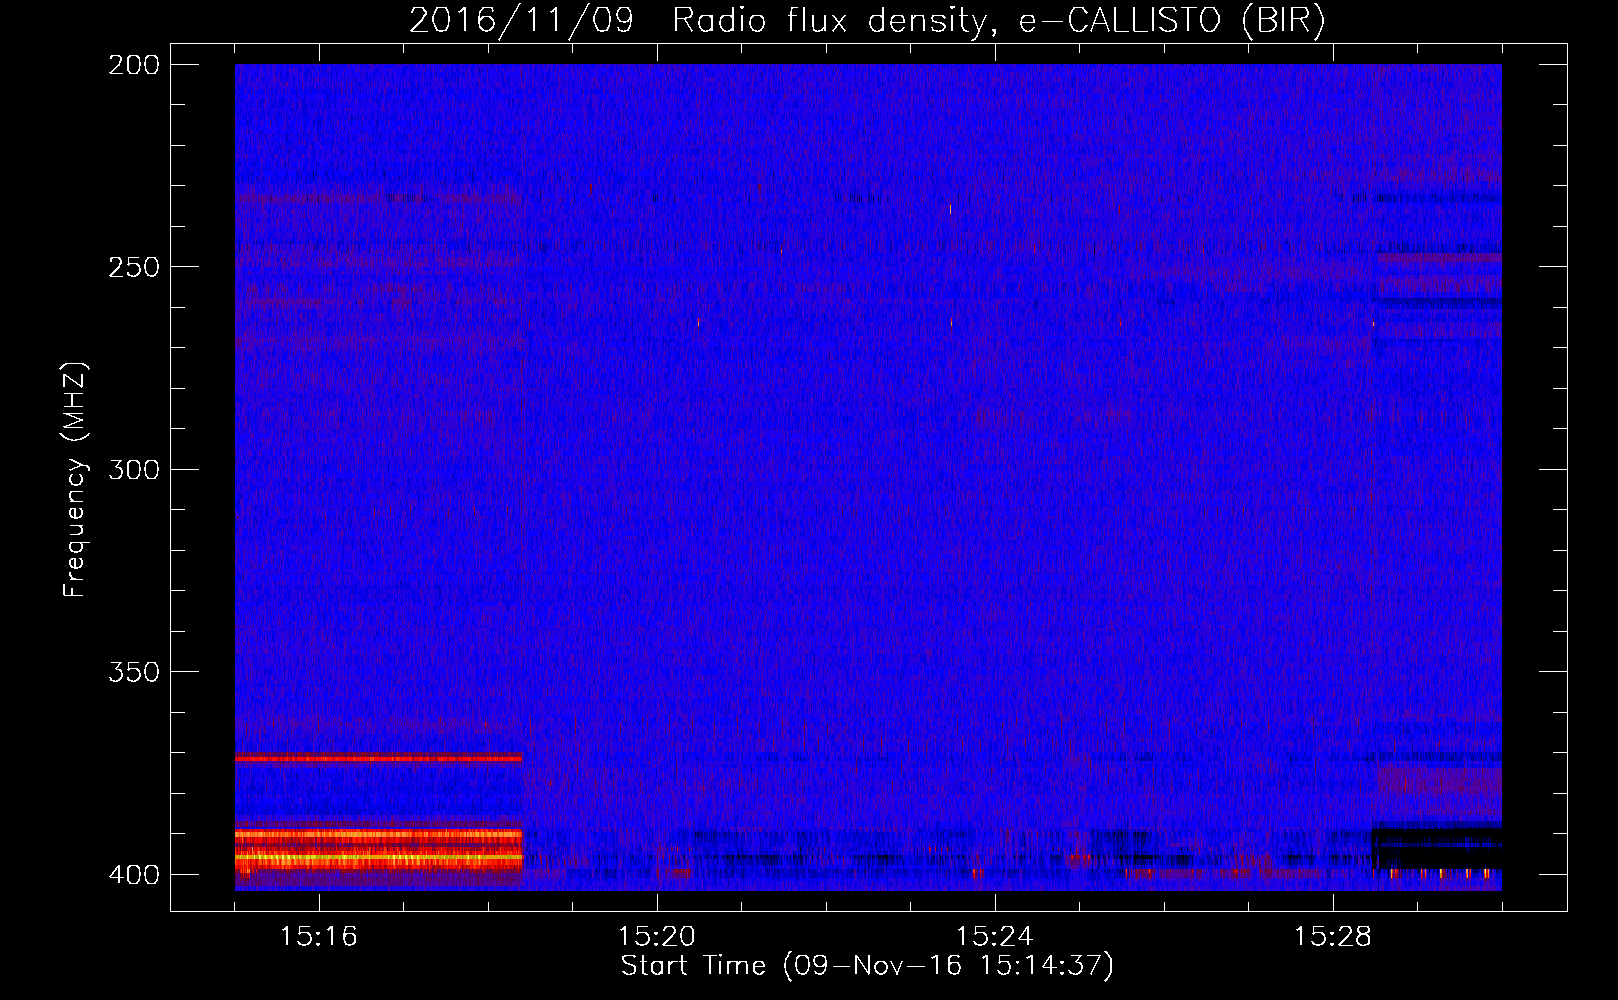The width and height of the screenshot is (1618, 1000).
Task: Click the 15:20 time tick label
Action: click(656, 937)
